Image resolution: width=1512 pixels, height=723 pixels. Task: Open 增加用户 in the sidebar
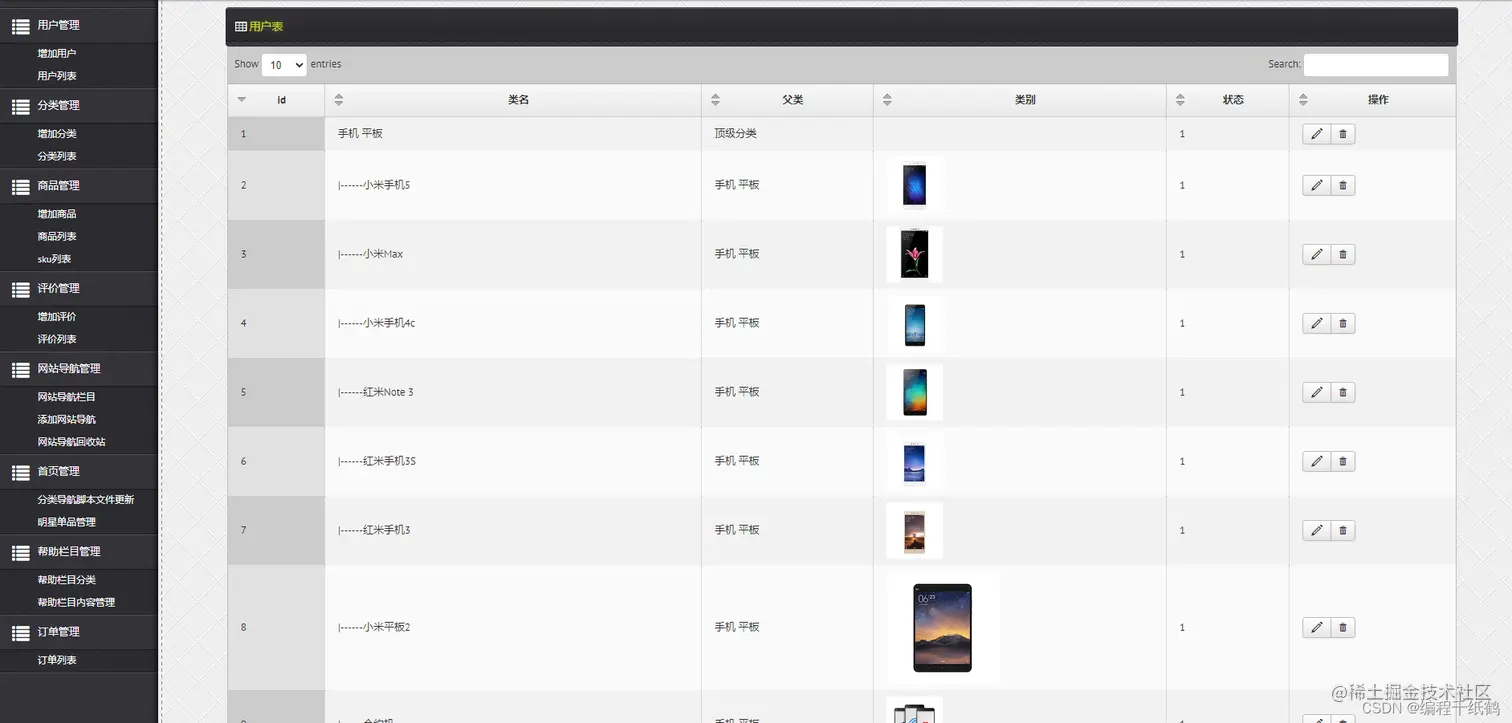(57, 53)
